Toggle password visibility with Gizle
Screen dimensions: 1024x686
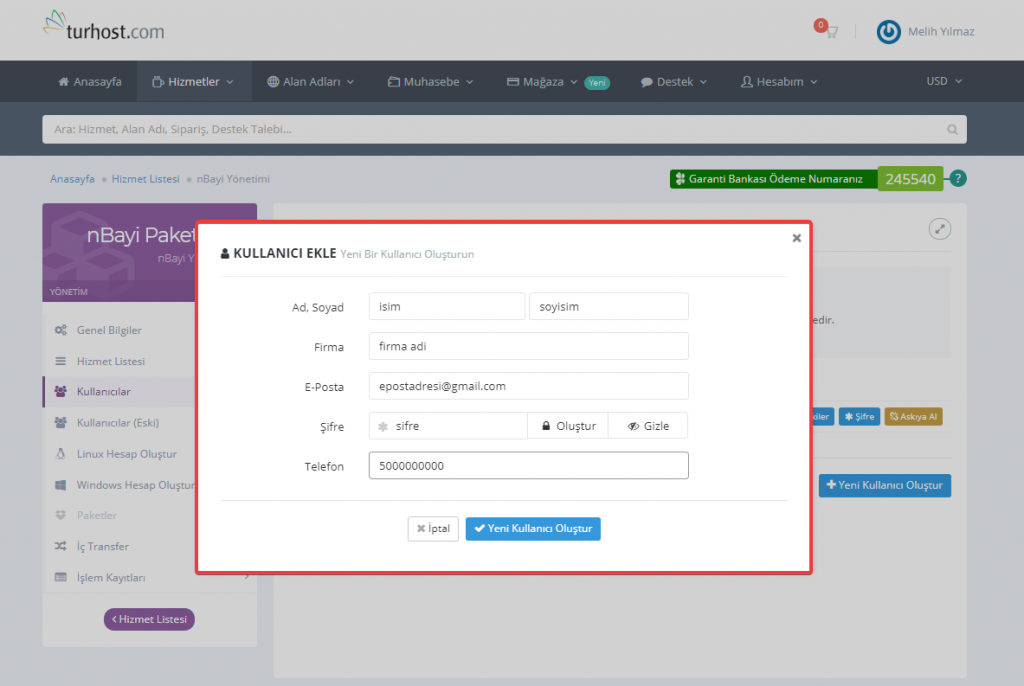coord(648,426)
